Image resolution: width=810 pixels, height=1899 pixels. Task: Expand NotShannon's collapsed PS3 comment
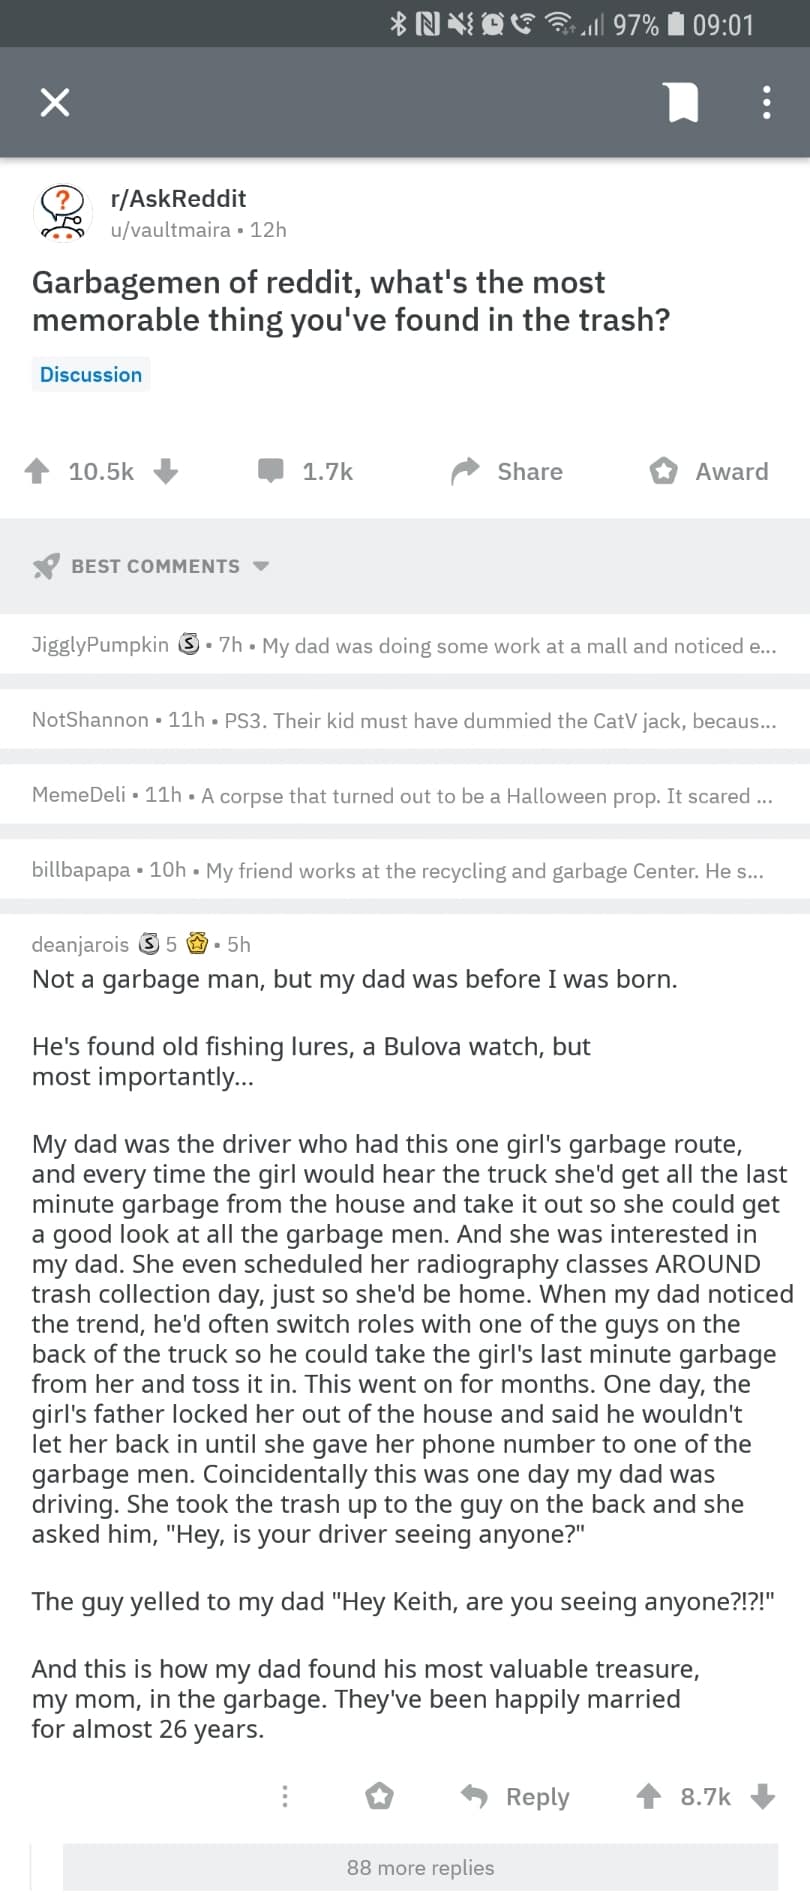click(x=404, y=720)
